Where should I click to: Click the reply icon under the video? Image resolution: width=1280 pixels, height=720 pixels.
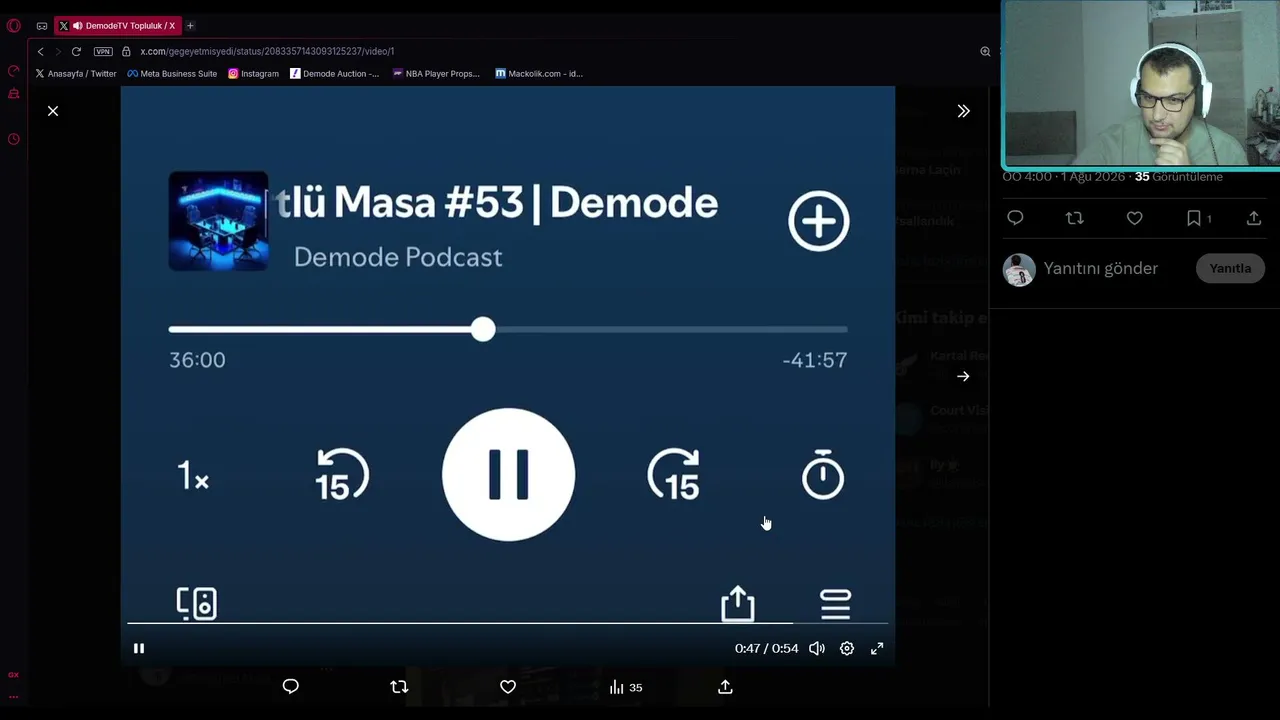[x=291, y=687]
